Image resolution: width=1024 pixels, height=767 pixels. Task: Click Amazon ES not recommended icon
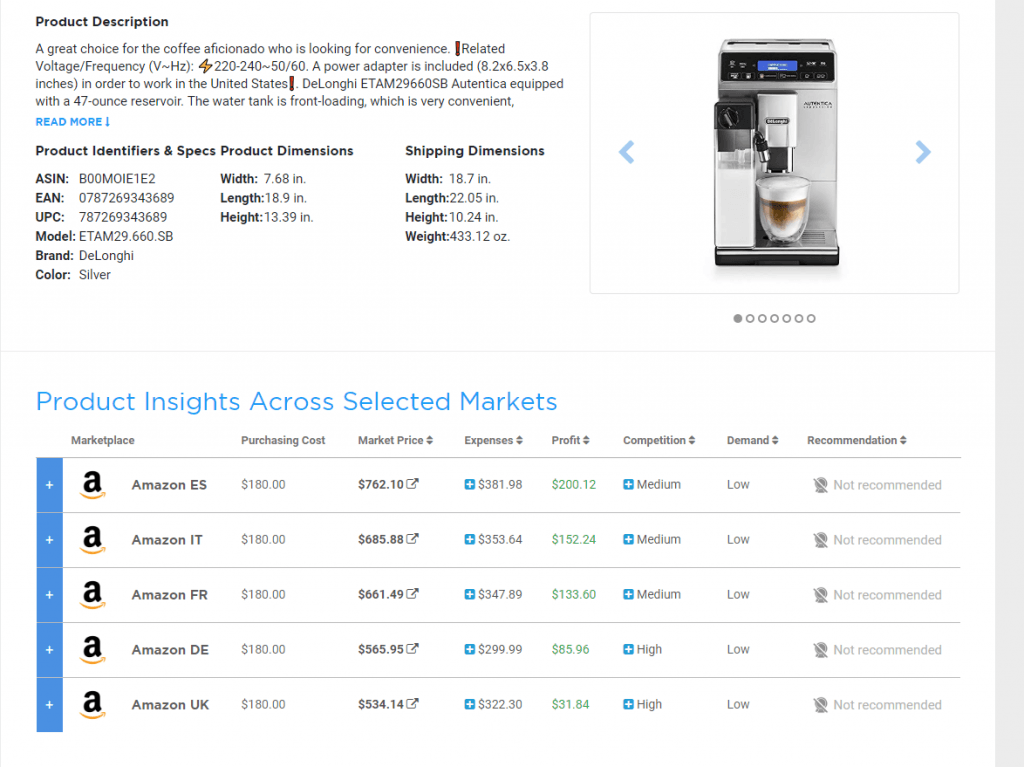click(x=820, y=485)
